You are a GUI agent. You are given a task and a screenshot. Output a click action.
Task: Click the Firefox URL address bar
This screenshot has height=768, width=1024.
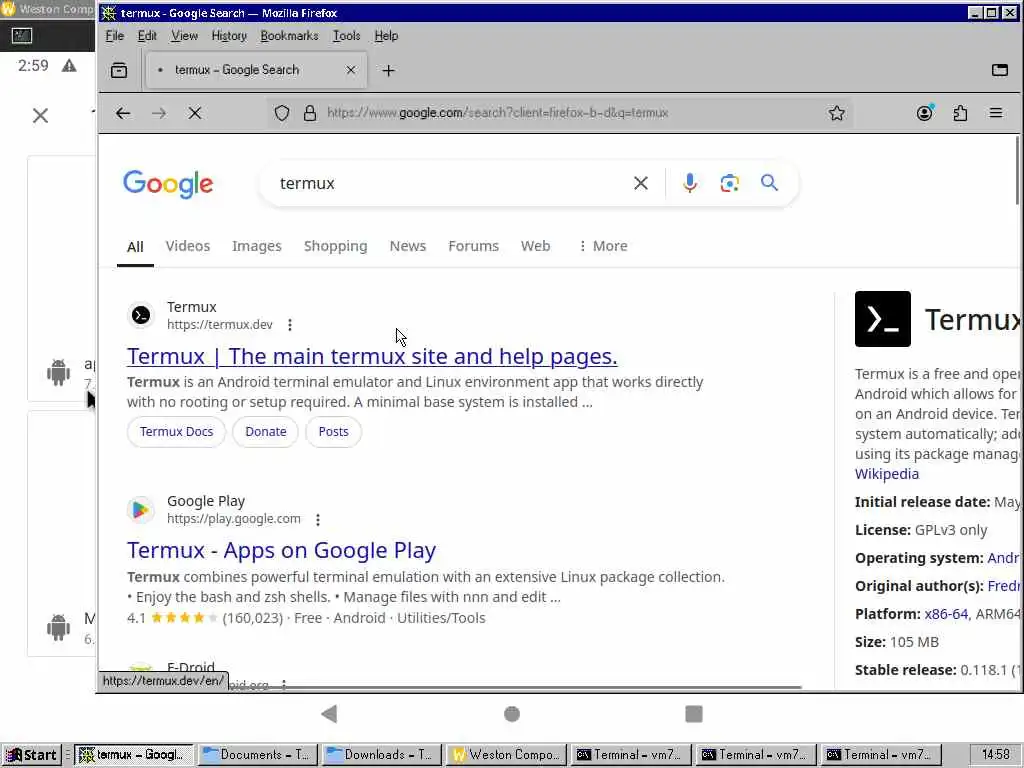(x=562, y=113)
